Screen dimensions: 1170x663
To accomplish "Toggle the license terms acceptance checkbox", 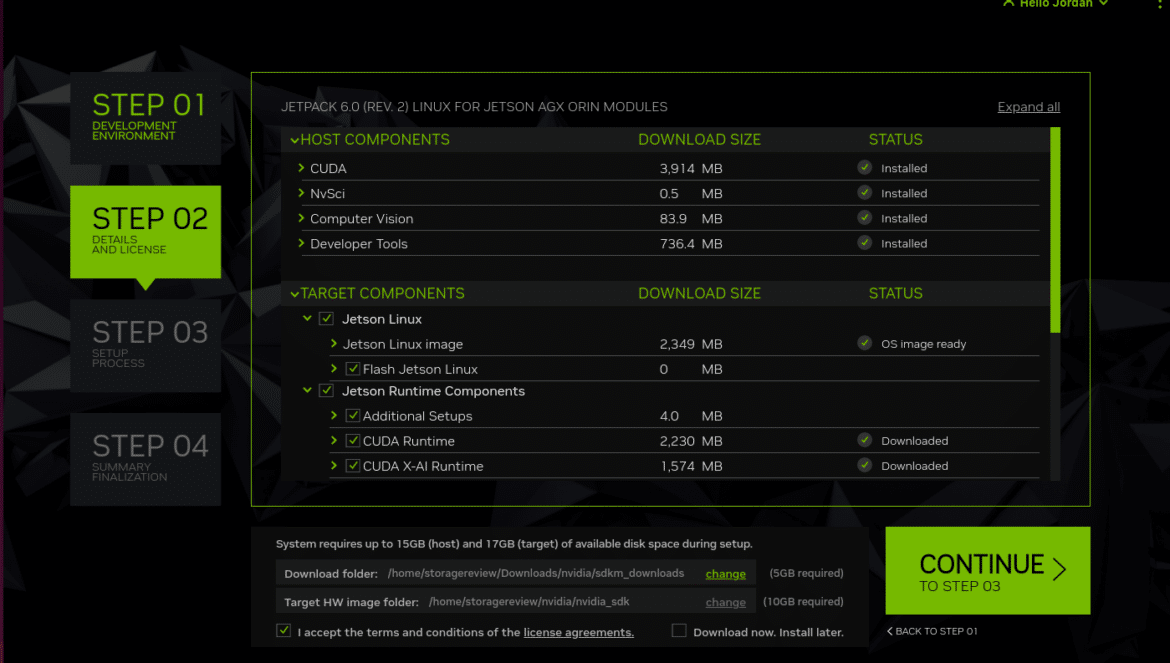I will 284,631.
